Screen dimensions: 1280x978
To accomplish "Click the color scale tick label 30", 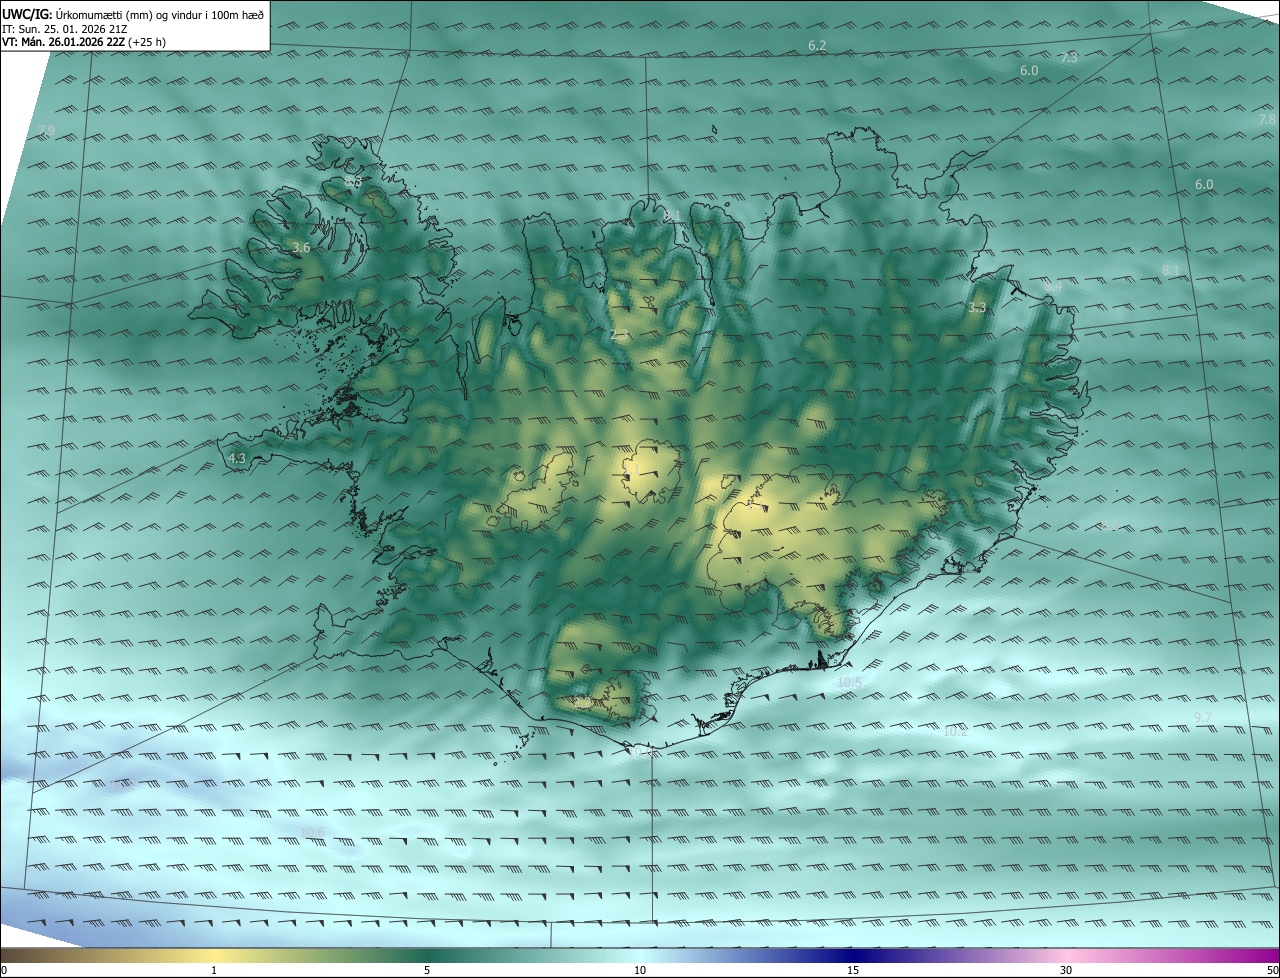I will pos(1066,970).
